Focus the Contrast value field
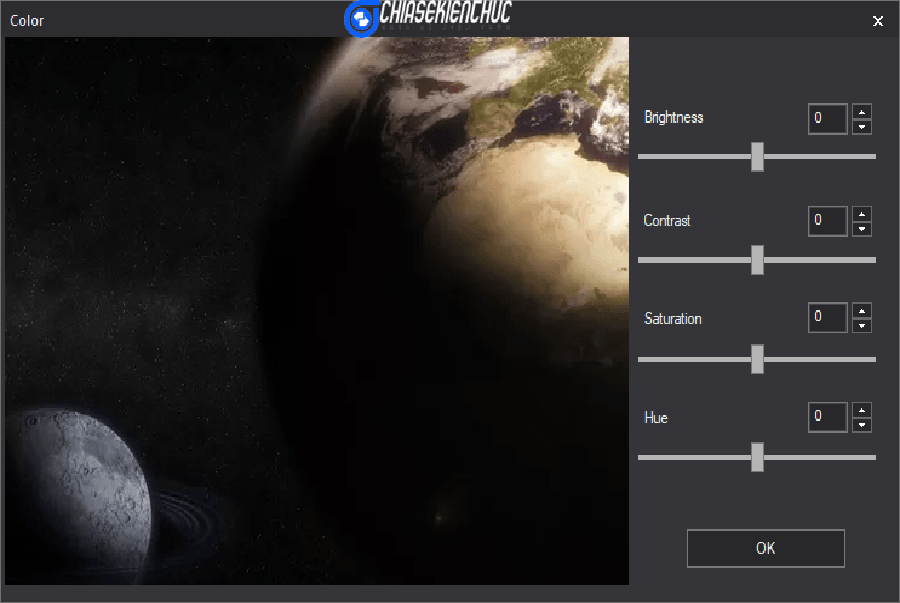Screen dimensions: 900x603 [828, 221]
